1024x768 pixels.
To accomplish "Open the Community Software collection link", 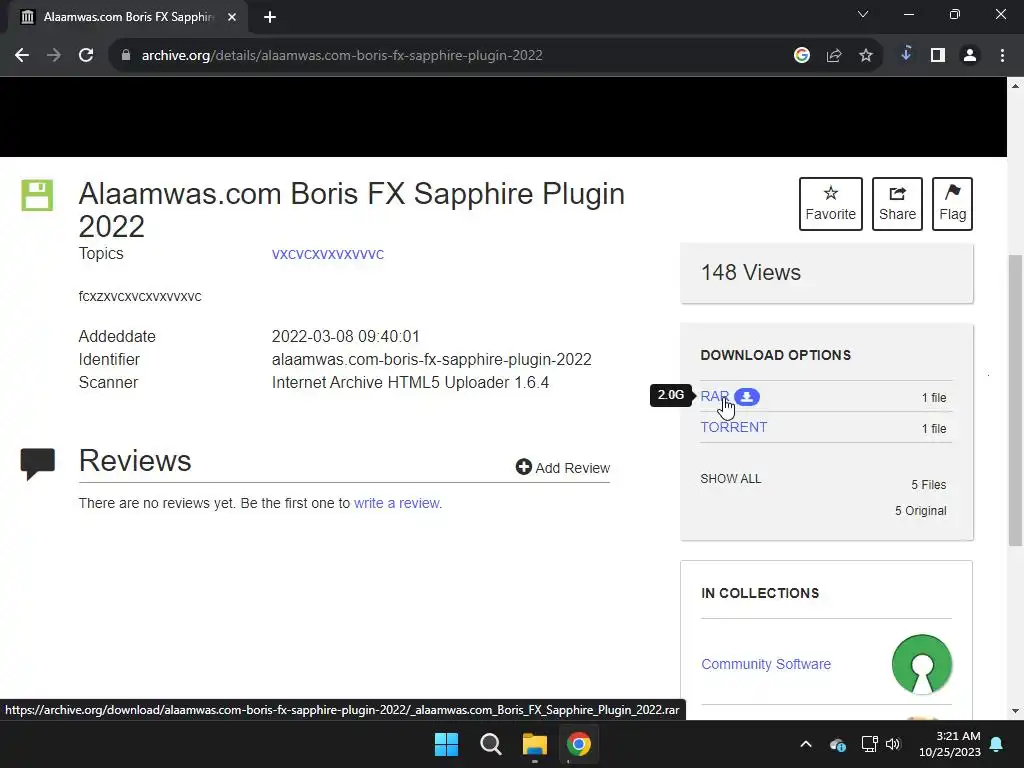I will (x=766, y=664).
